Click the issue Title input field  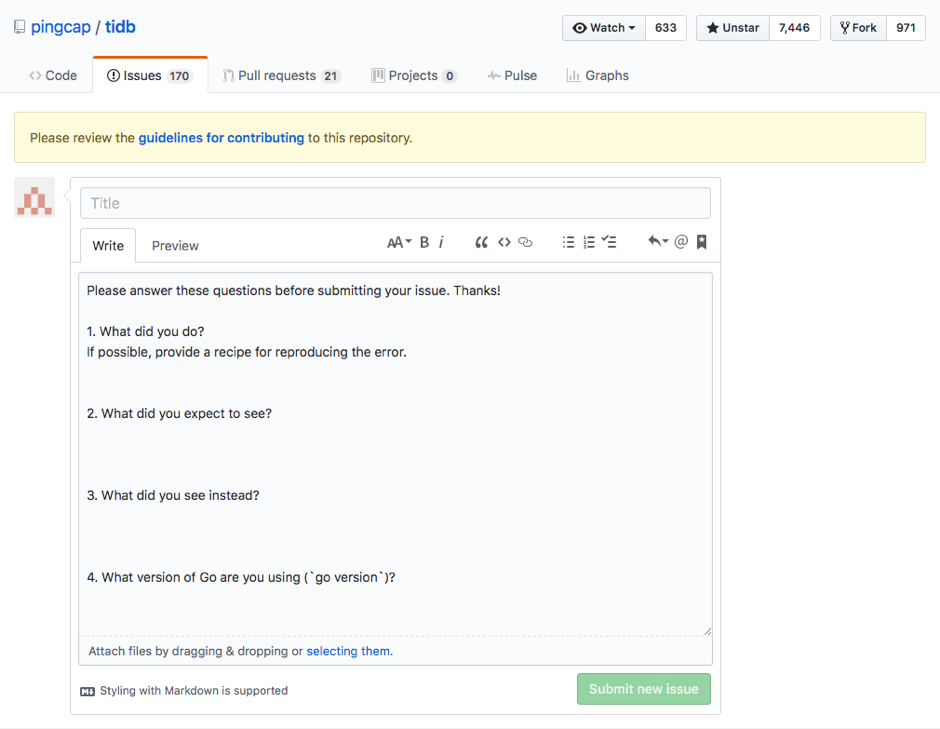(x=395, y=203)
